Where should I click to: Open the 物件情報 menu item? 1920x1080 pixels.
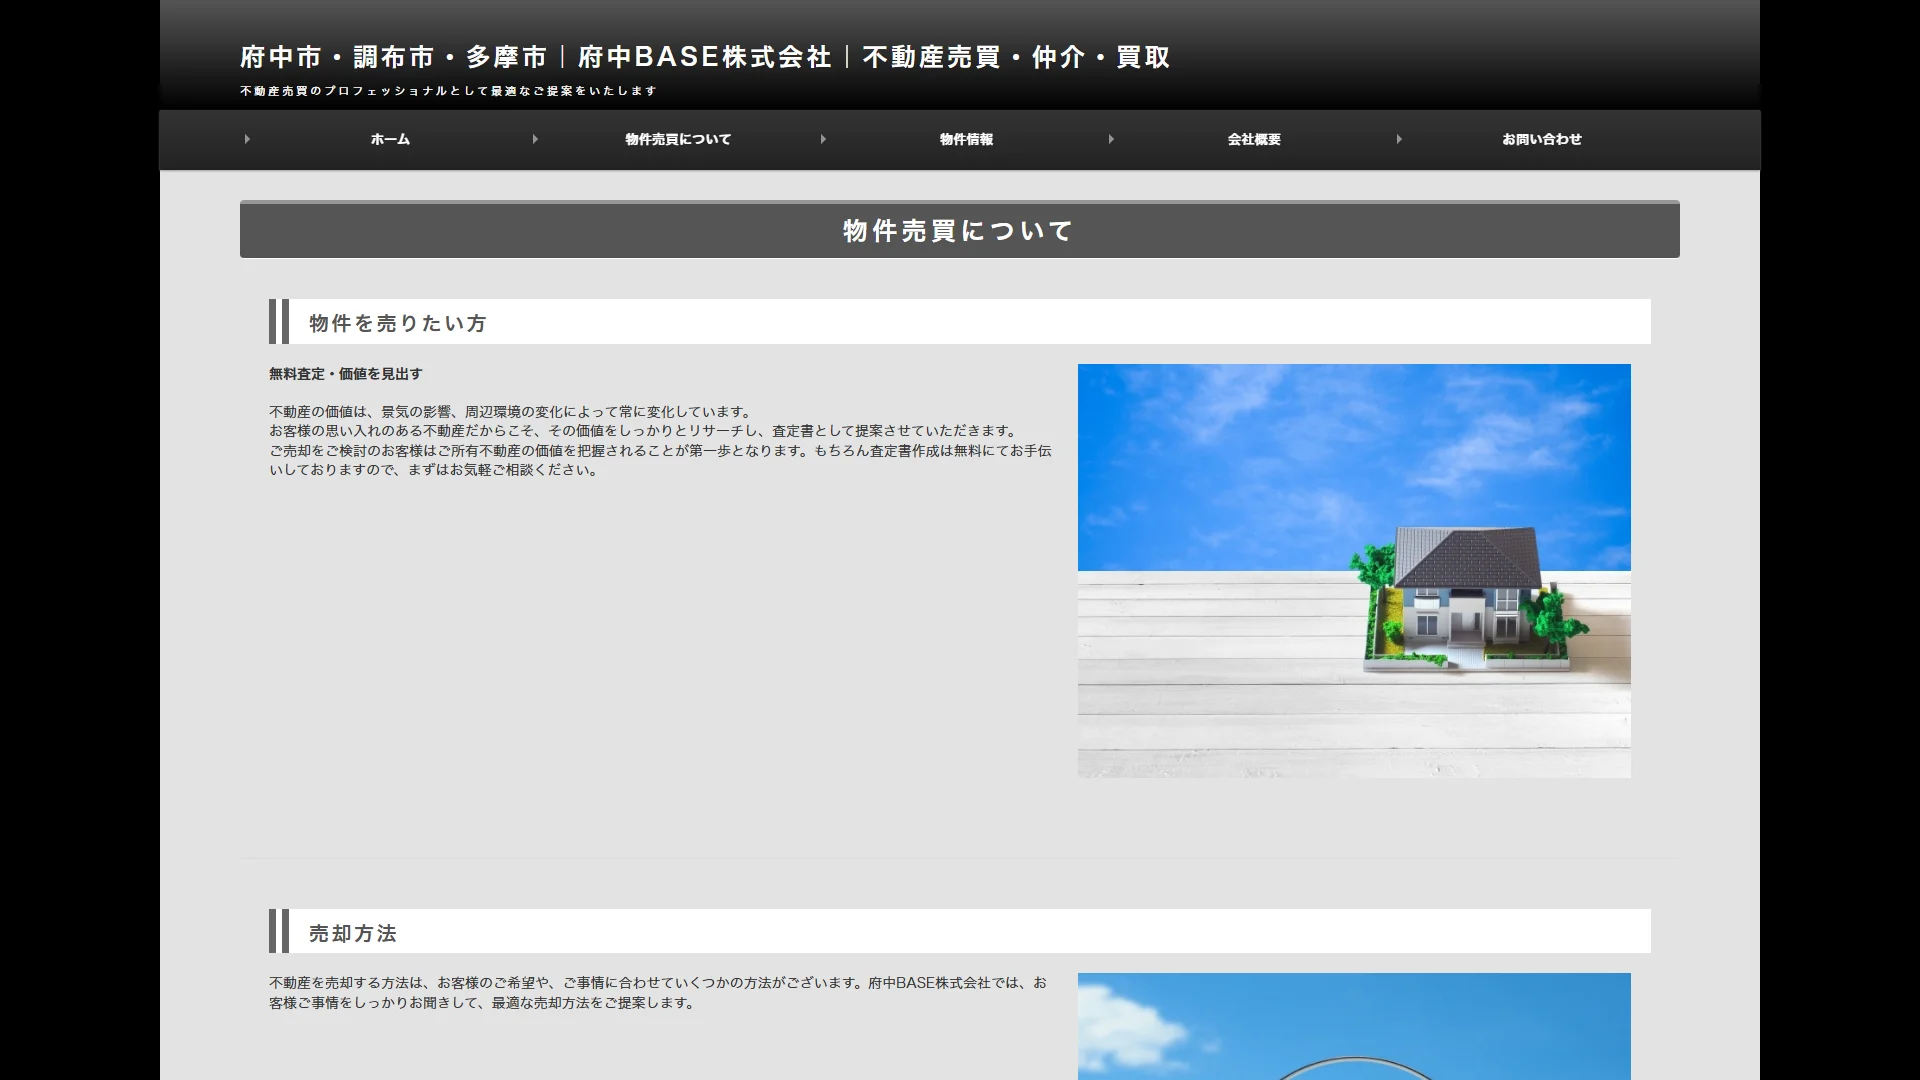[966, 140]
